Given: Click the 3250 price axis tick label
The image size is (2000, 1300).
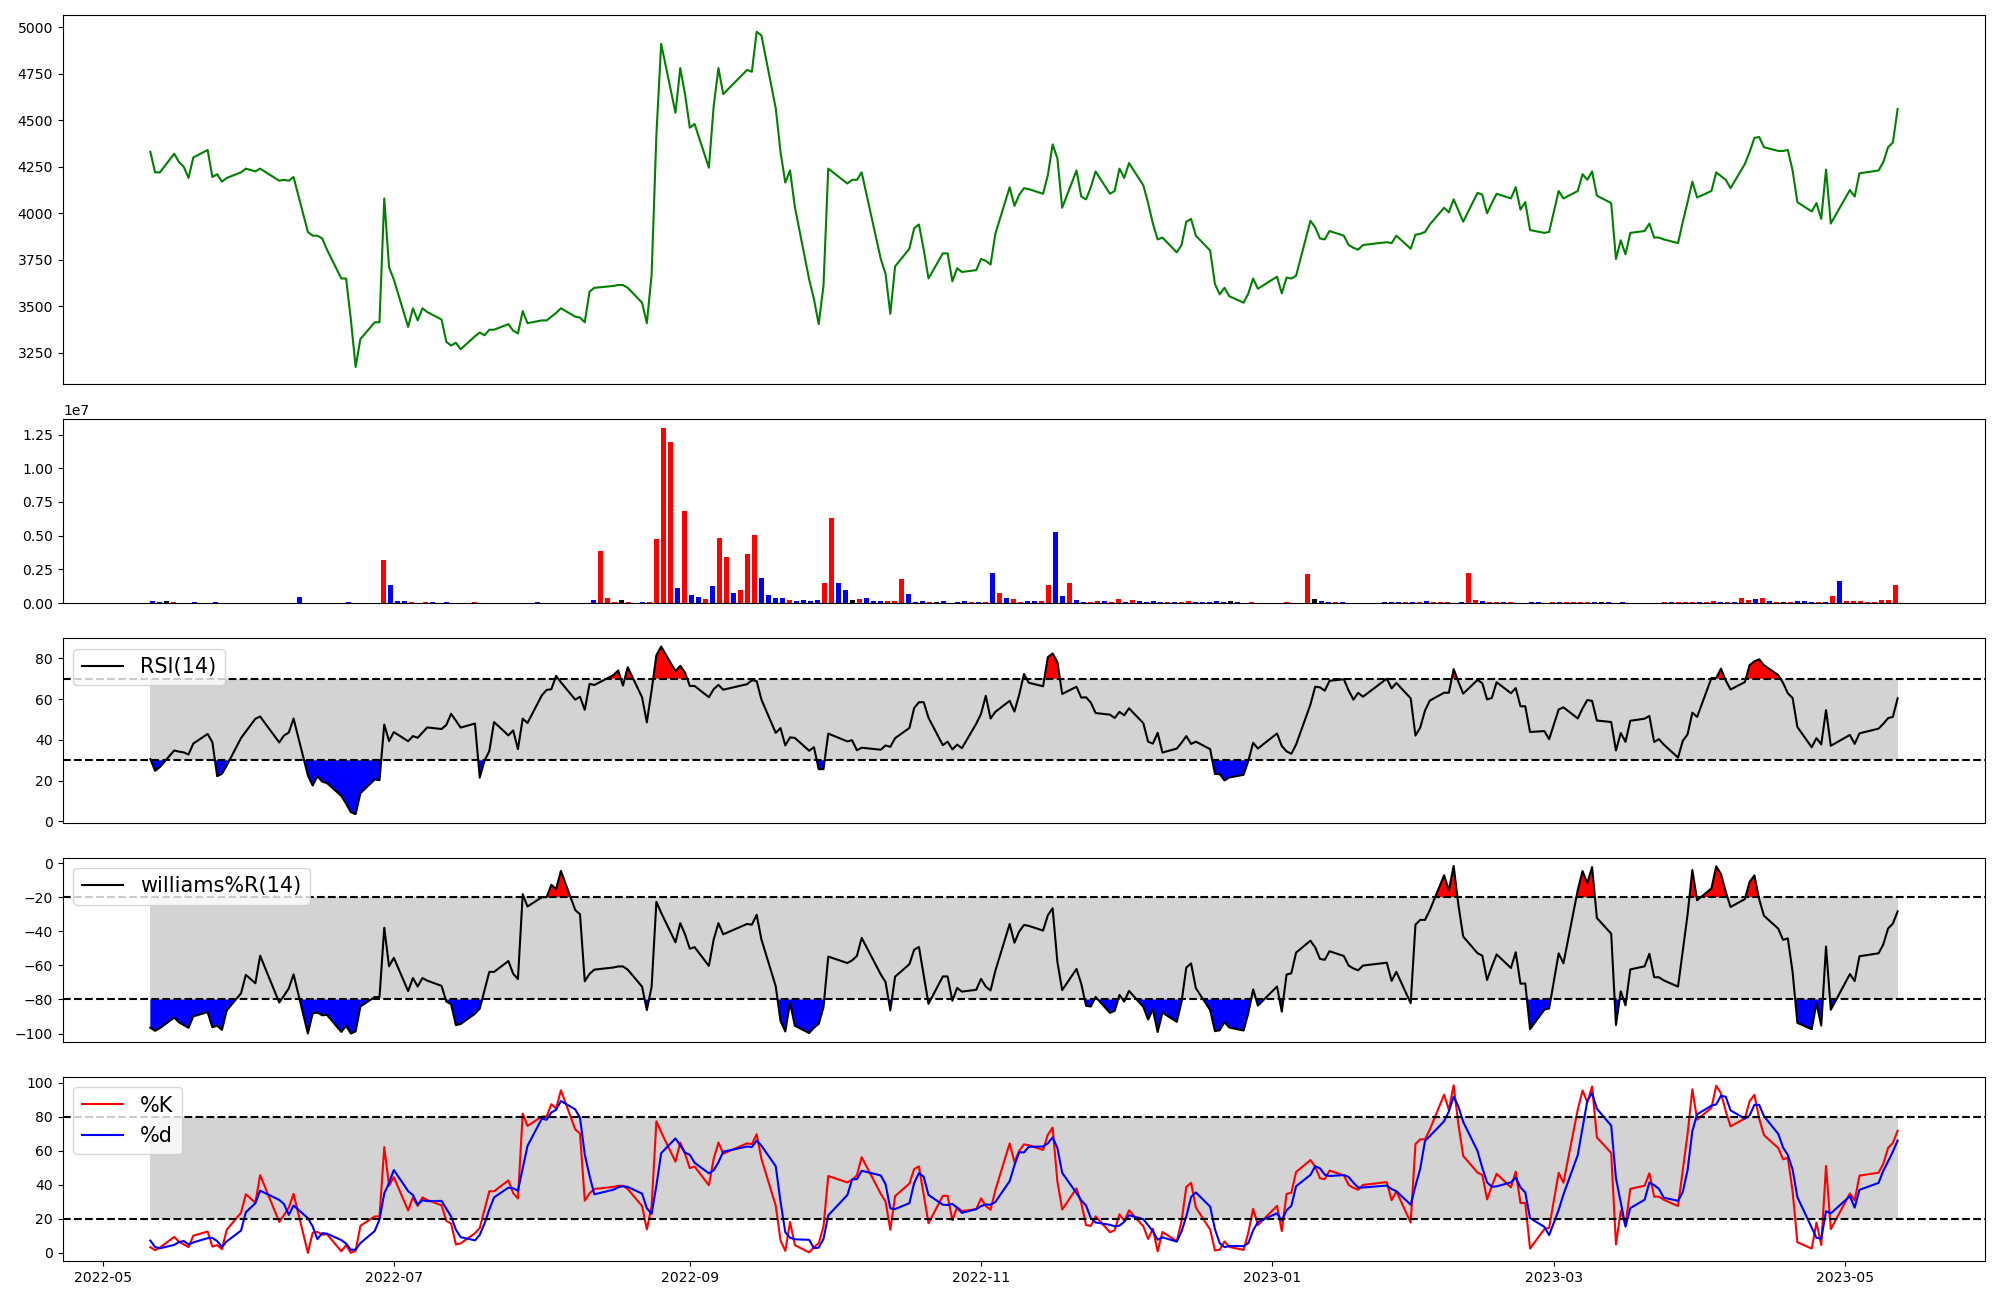Looking at the screenshot, I should click(36, 354).
